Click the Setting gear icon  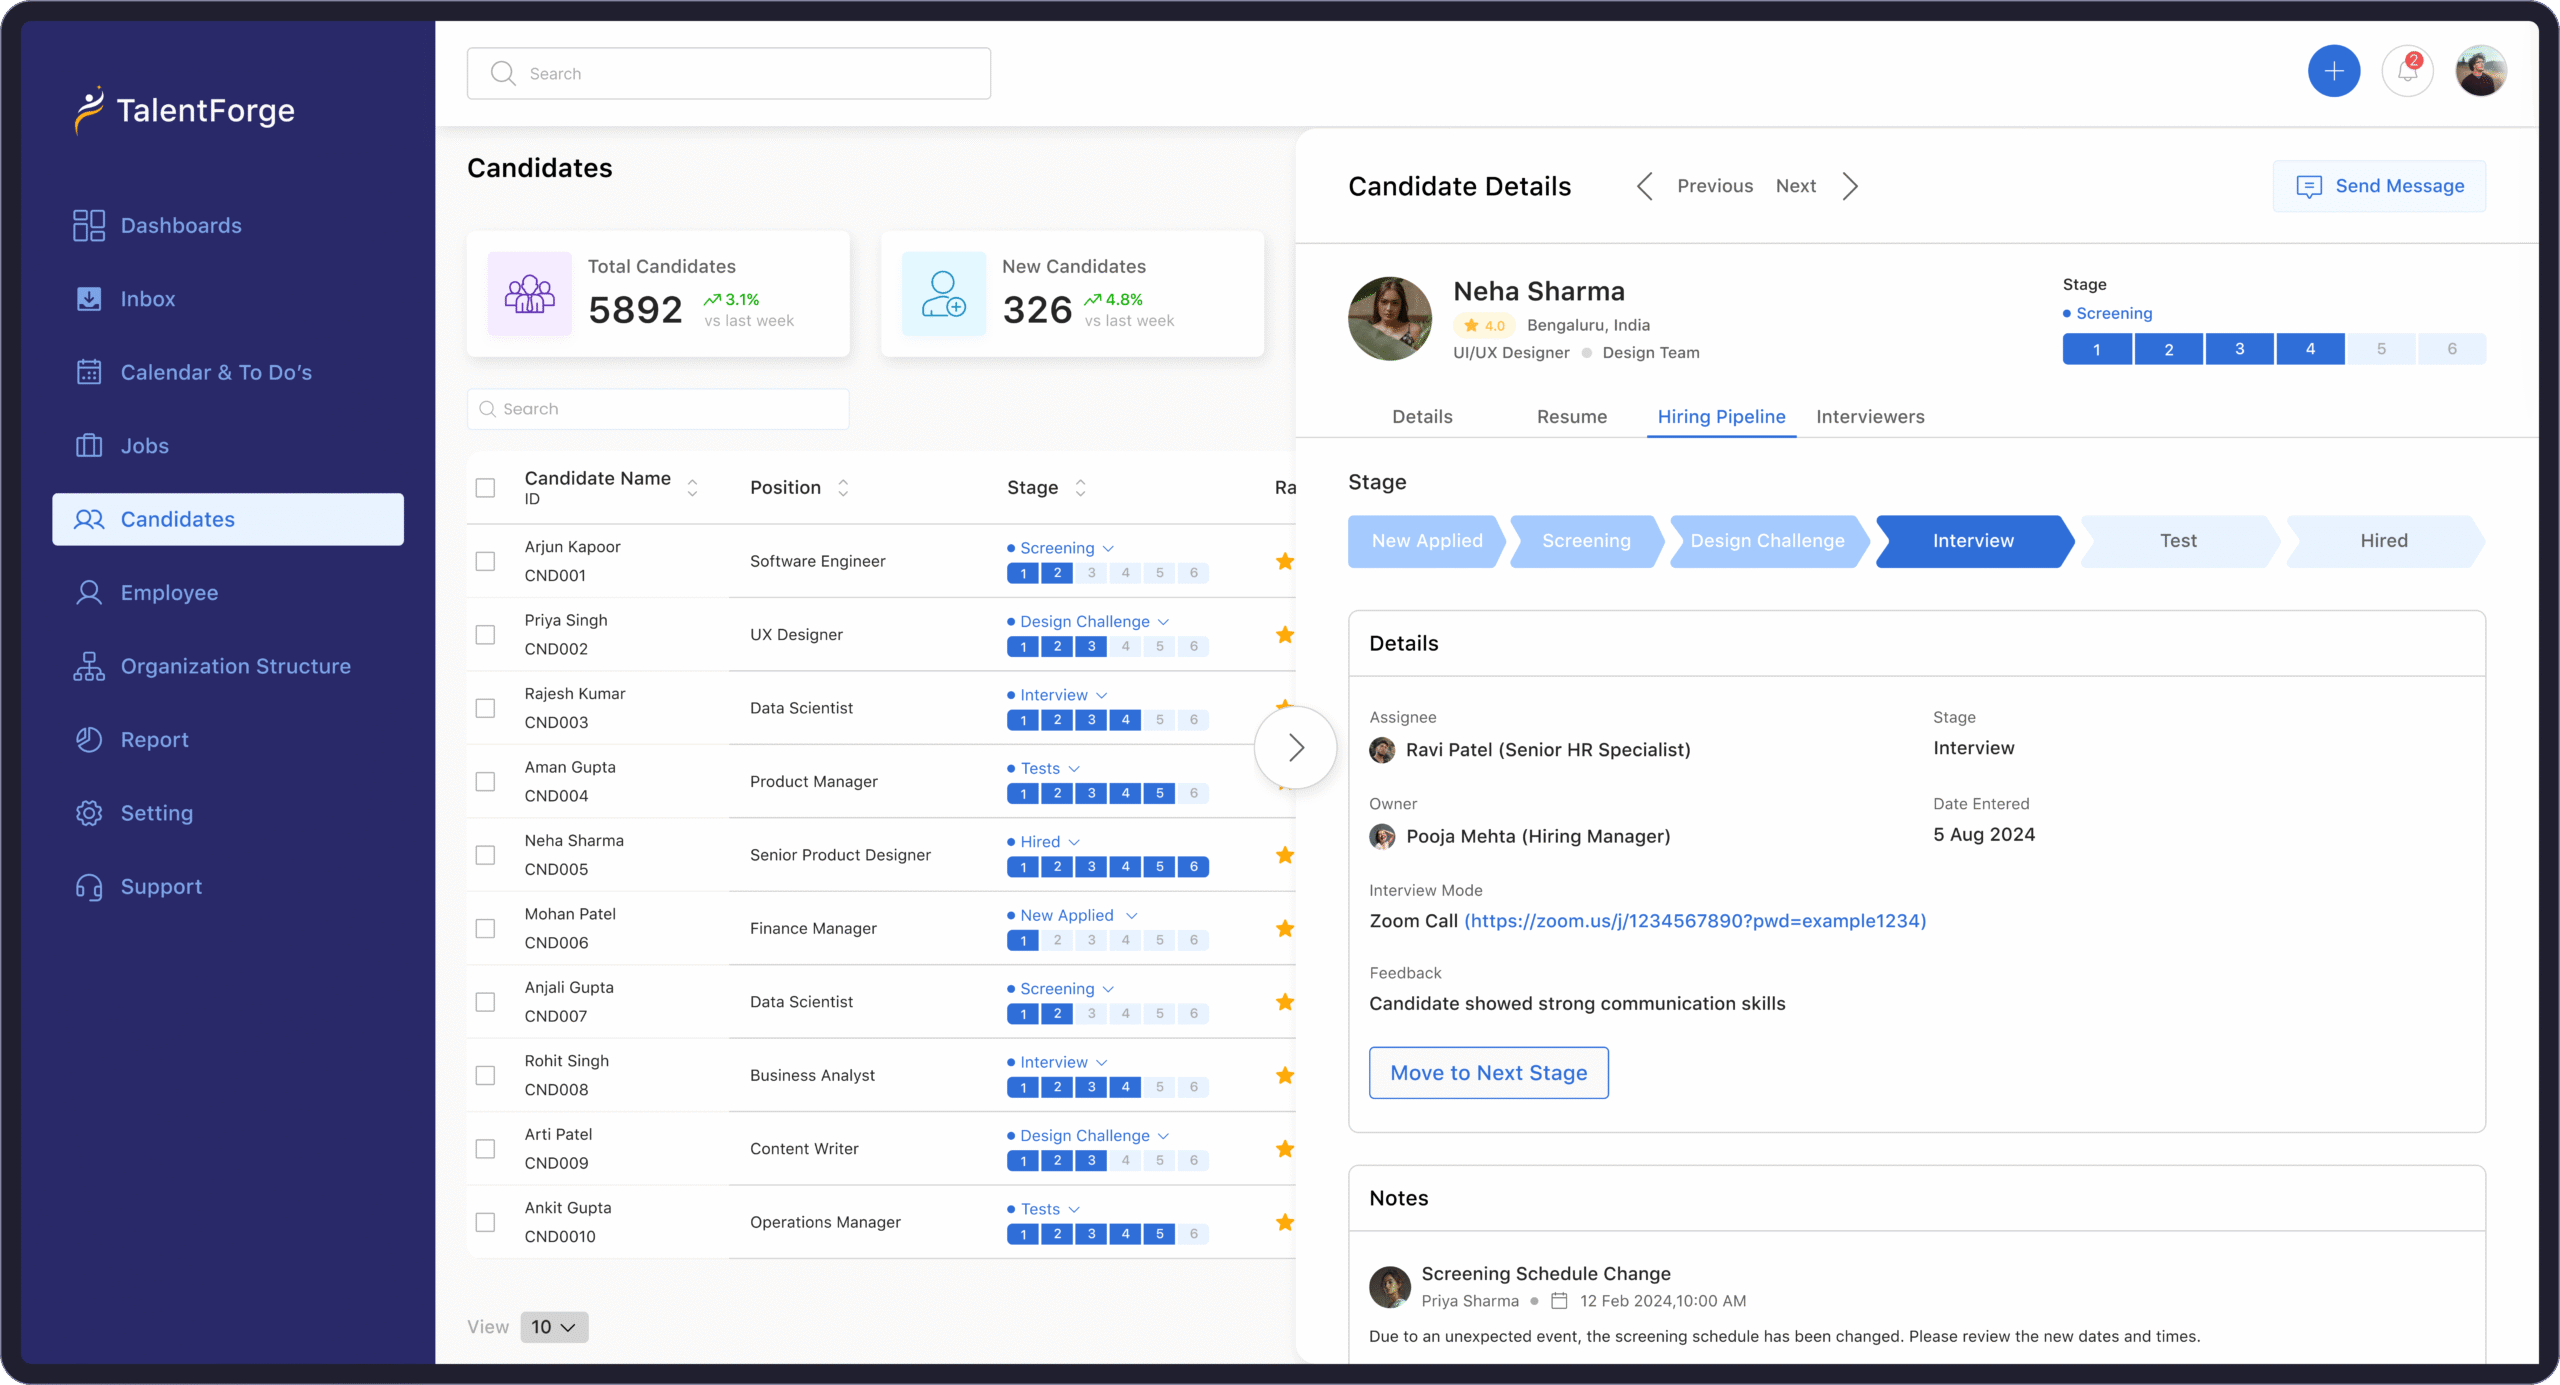89,813
